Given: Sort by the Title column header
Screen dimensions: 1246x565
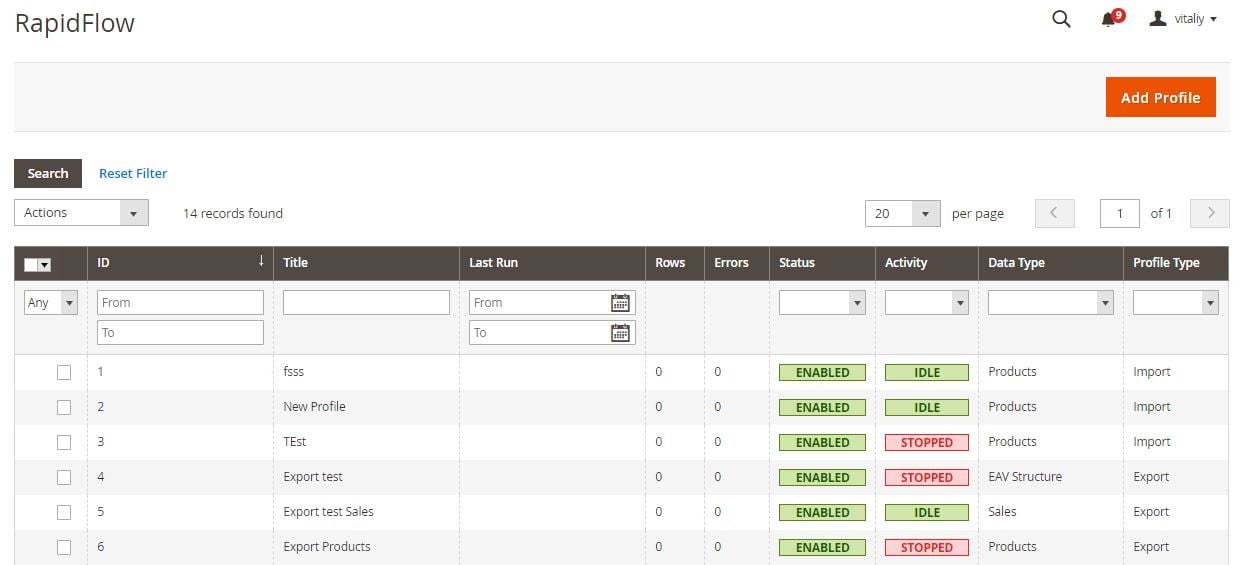Looking at the screenshot, I should click(366, 263).
